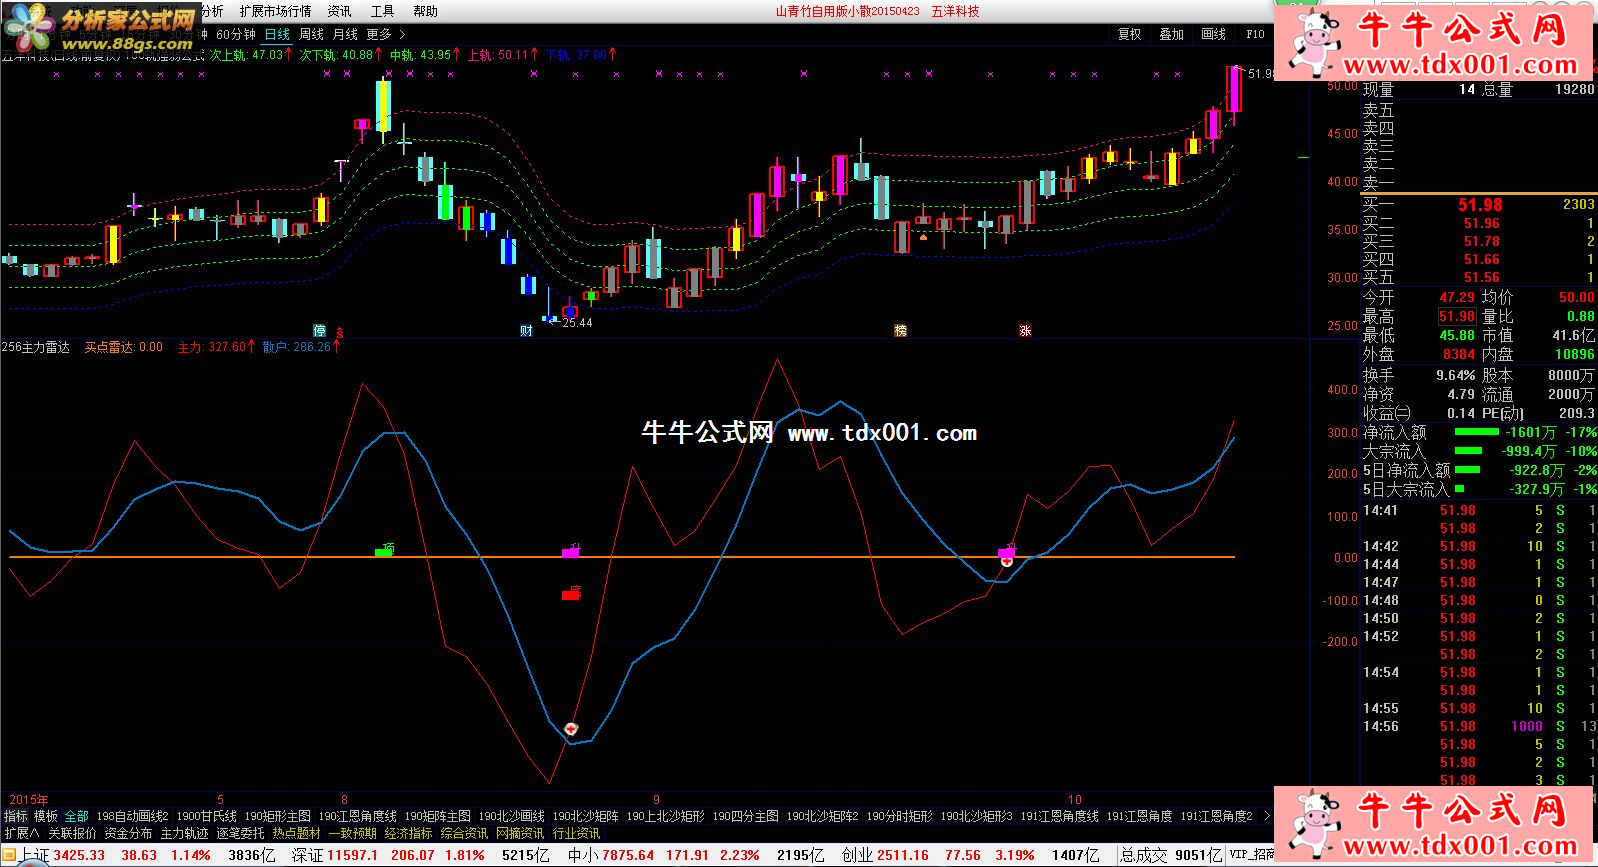This screenshot has width=1598, height=867.
Task: Toggle 叠加 overlay mode
Action: [x=1171, y=34]
